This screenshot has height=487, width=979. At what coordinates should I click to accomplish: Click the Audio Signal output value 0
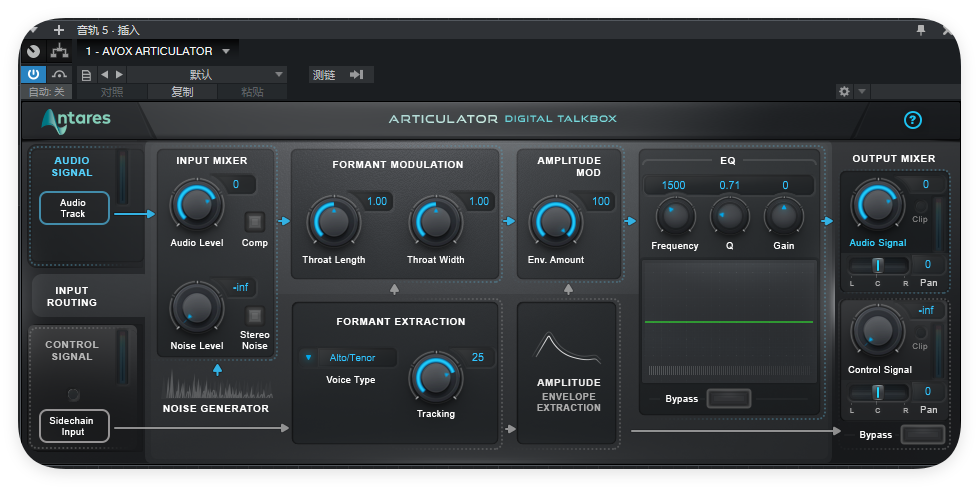coord(926,184)
